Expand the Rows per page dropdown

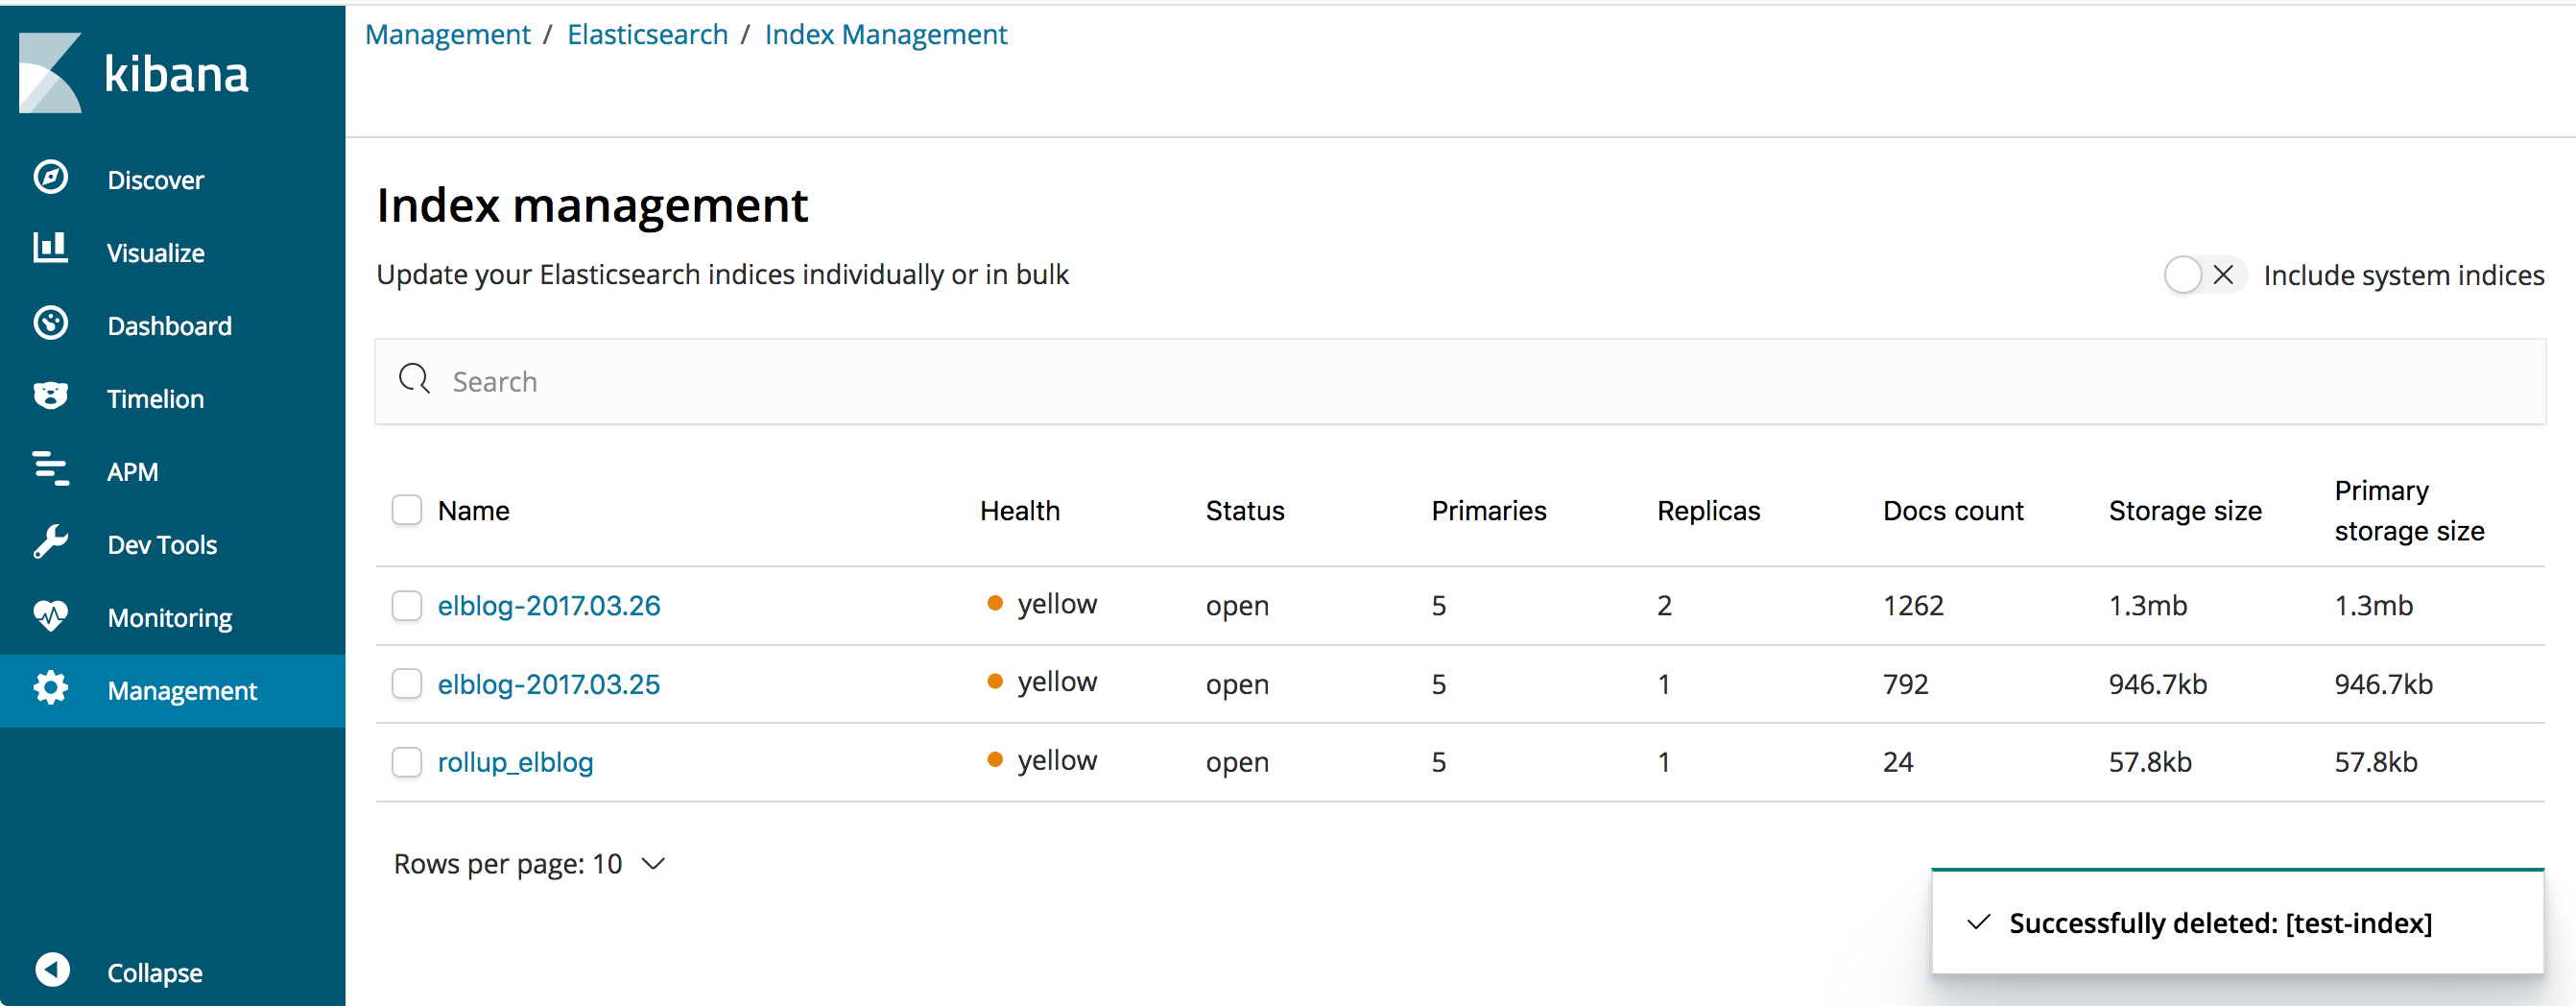coord(529,864)
